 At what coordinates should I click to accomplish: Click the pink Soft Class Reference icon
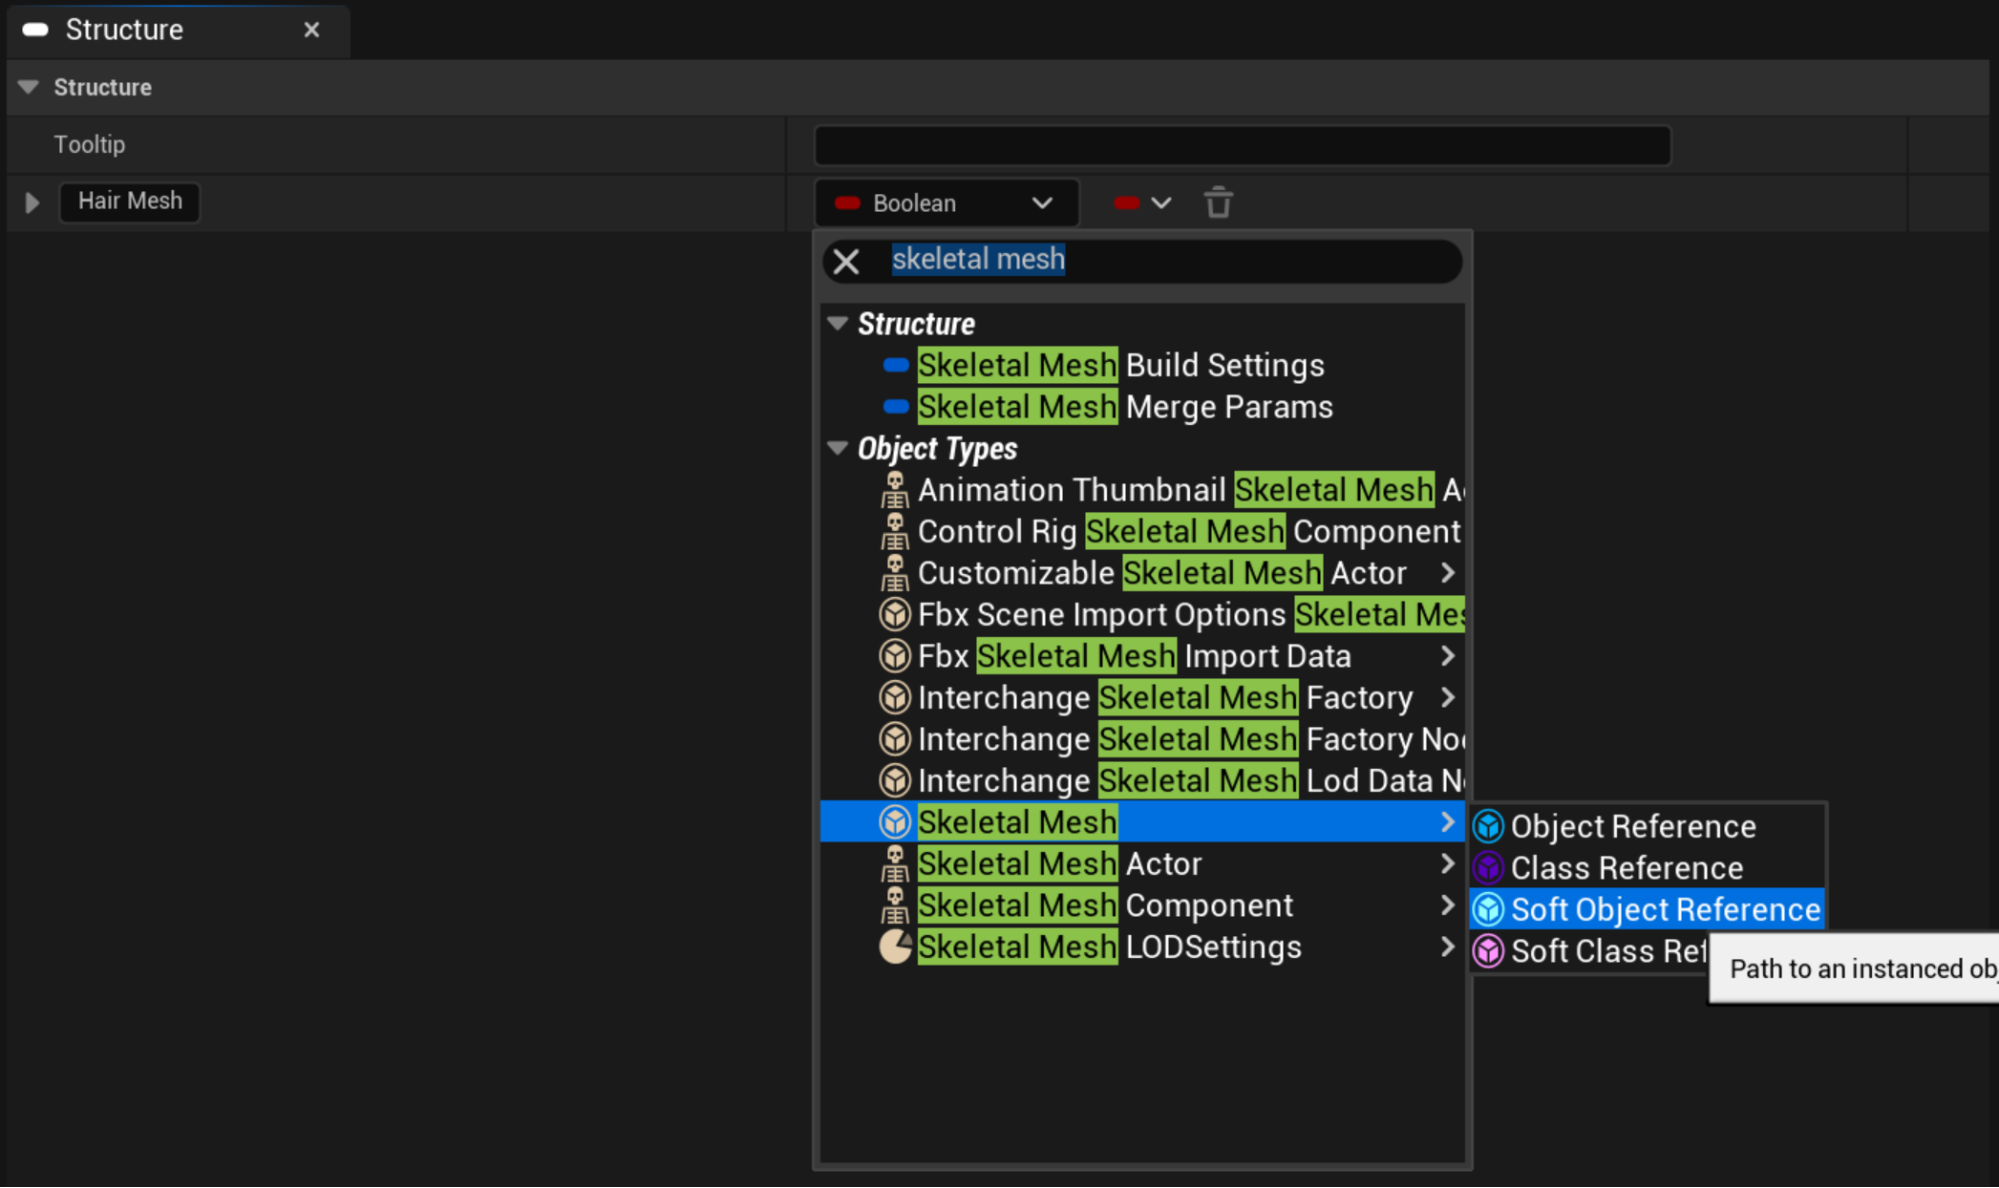[1489, 951]
